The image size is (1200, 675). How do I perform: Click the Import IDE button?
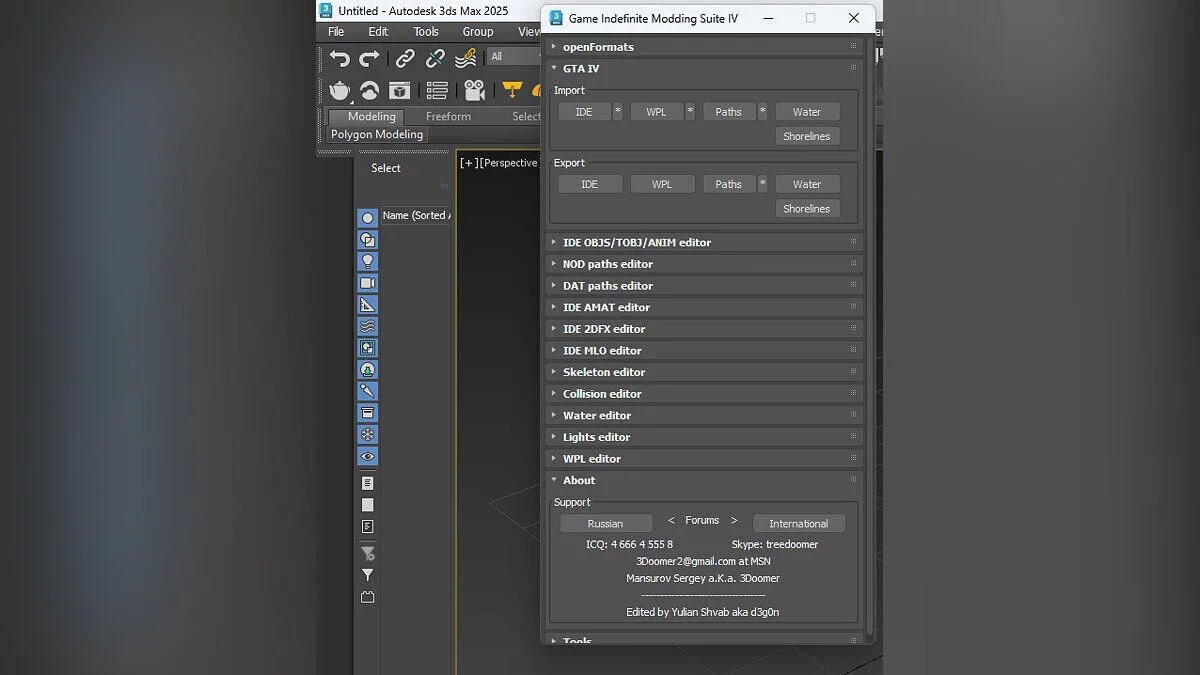(584, 112)
